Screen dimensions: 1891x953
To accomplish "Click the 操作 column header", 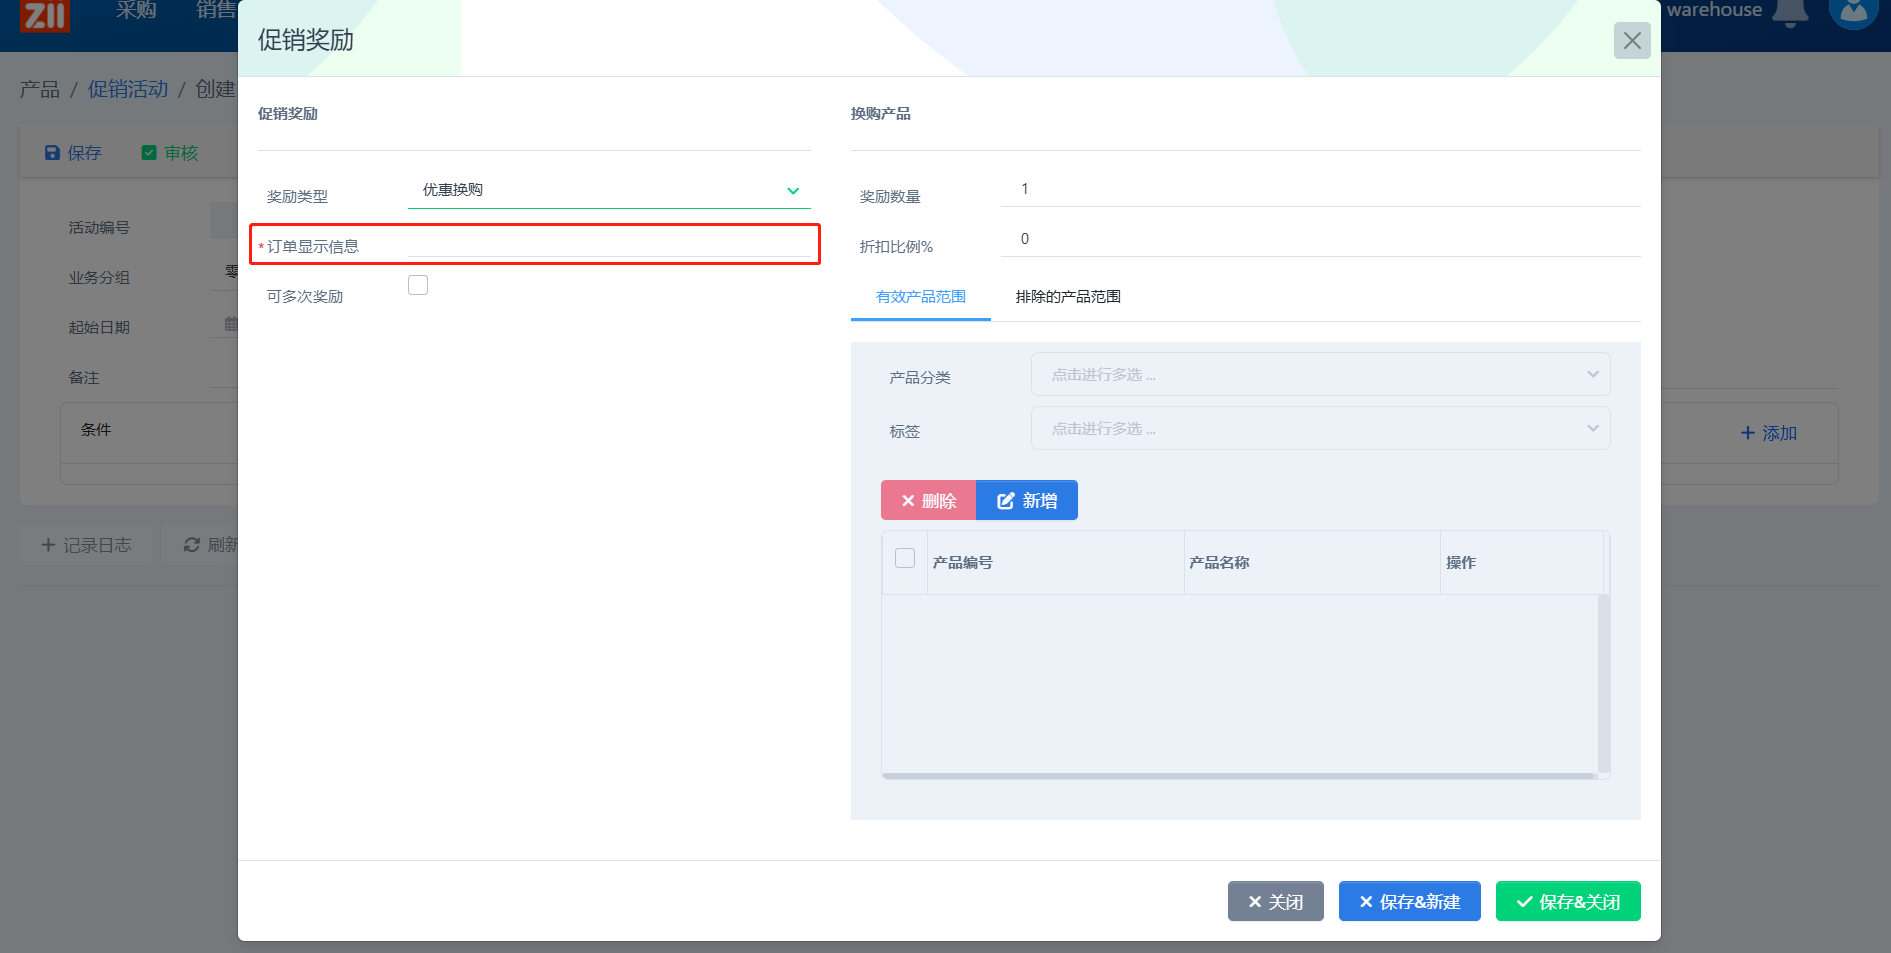I will click(x=1521, y=563).
